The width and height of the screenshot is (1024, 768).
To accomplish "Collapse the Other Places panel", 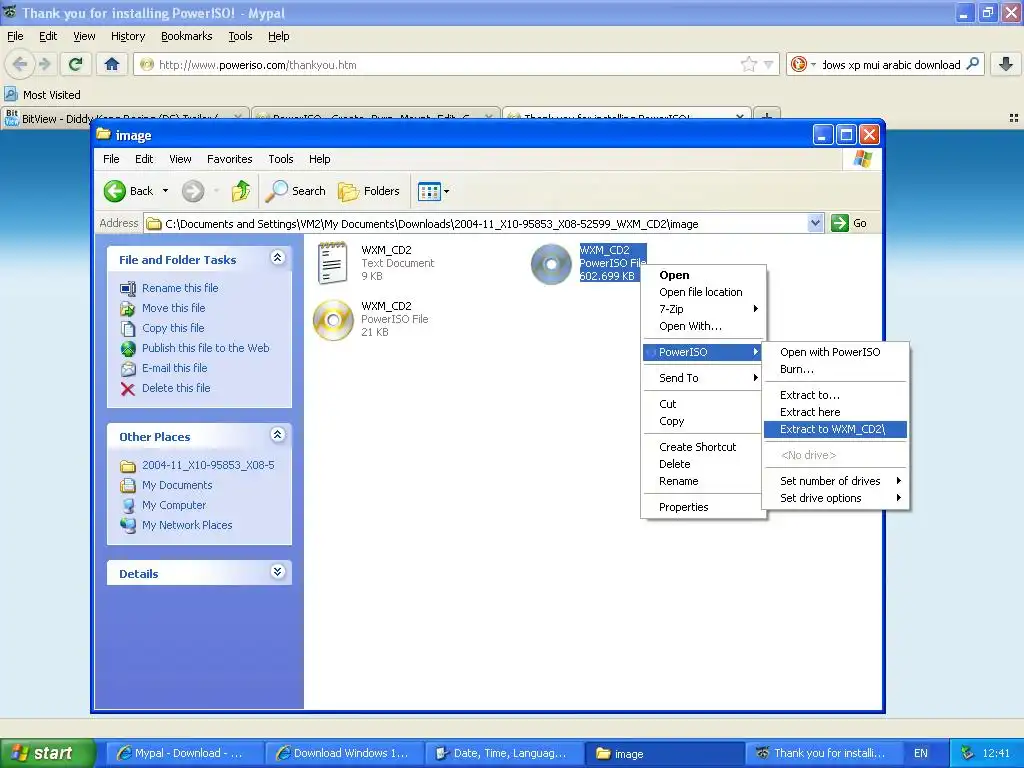I will click(x=278, y=434).
